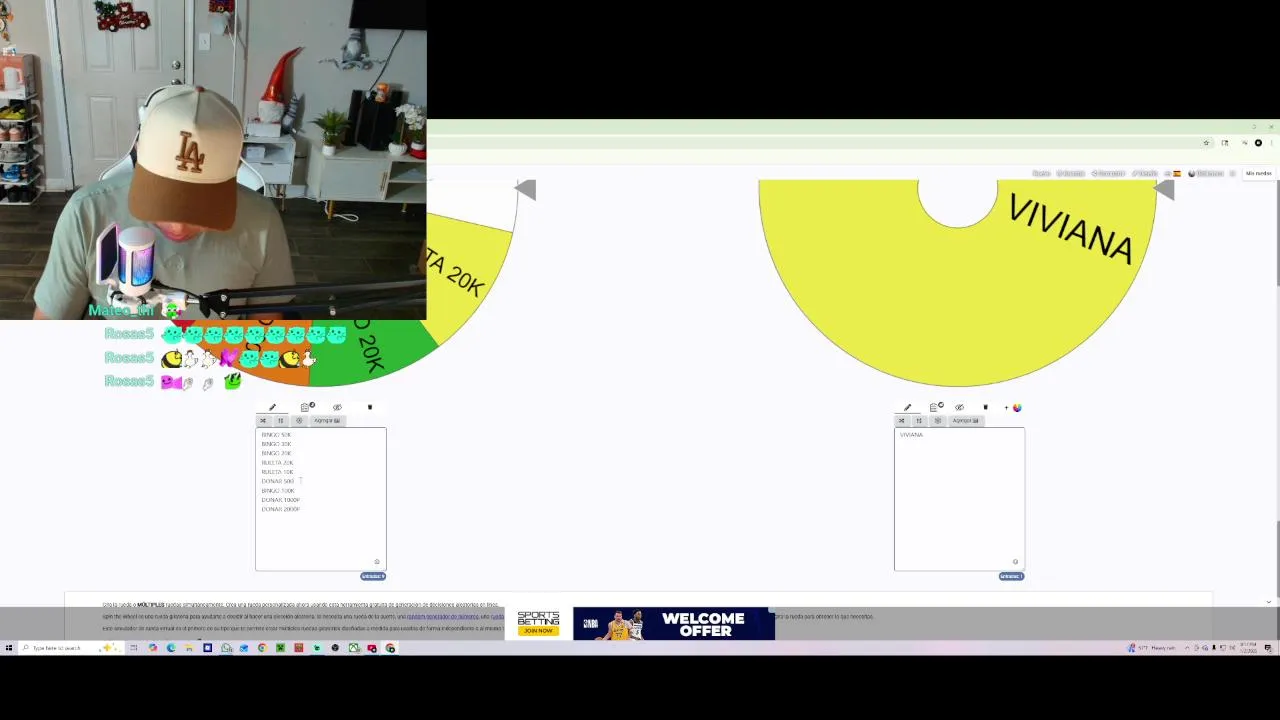This screenshot has height=720, width=1280.
Task: Select the pencil edit tab of the VIVIANA wheel
Action: [x=907, y=407]
